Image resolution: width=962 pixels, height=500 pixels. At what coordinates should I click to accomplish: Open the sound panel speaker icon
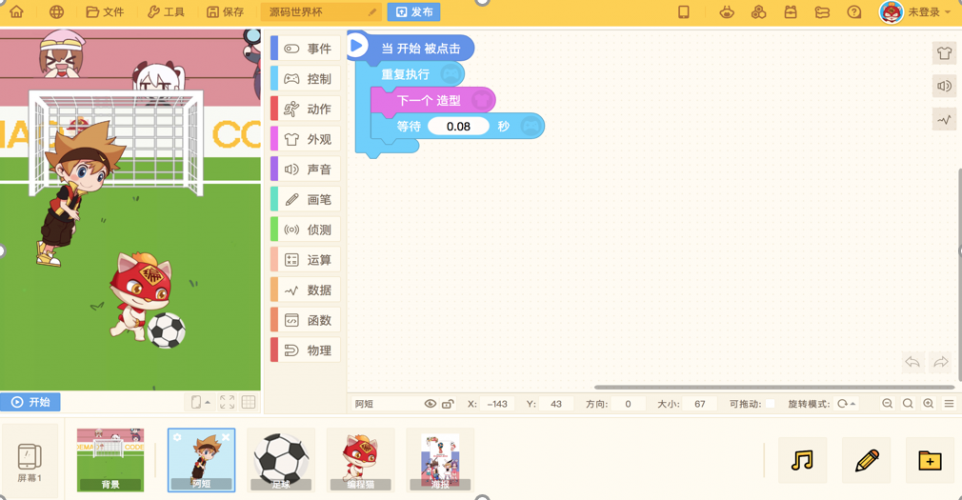(x=944, y=86)
